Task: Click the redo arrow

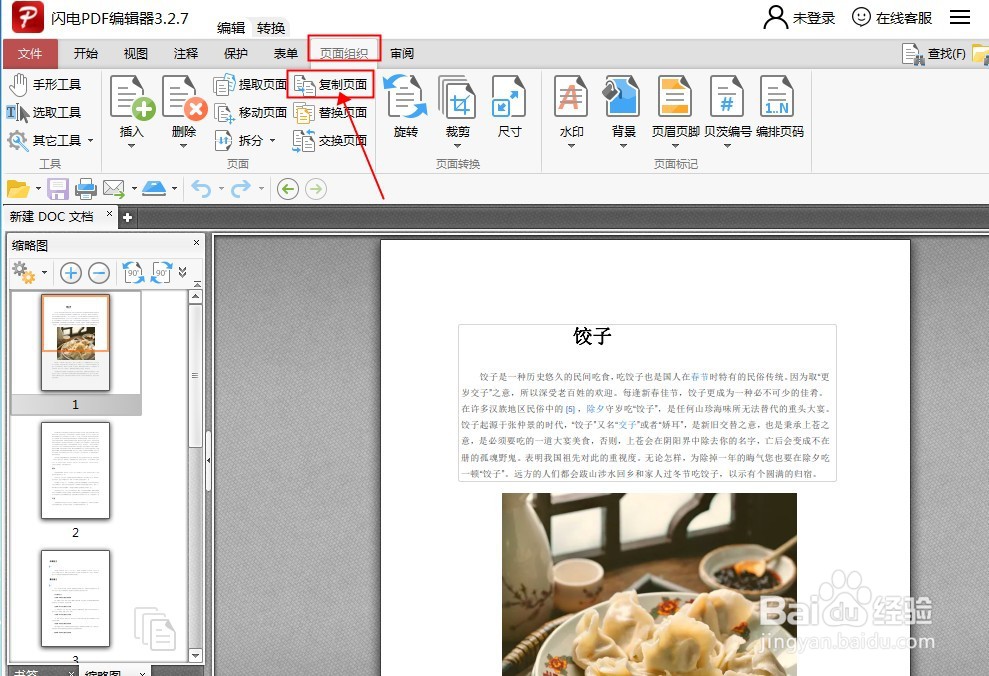Action: coord(241,189)
